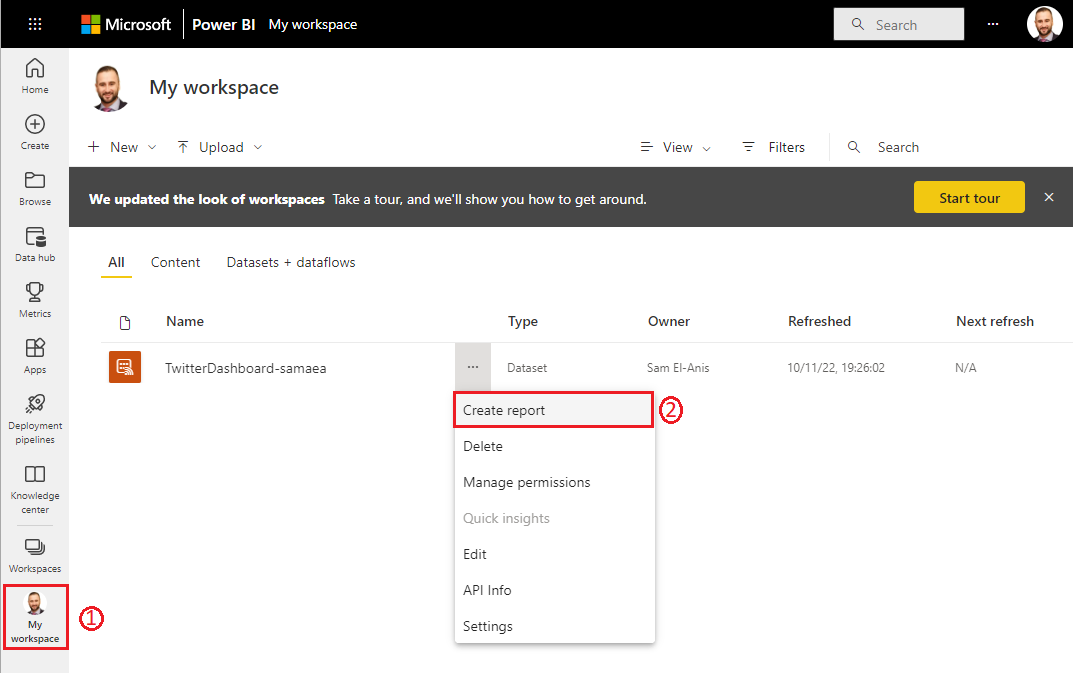Open My workspace in sidebar
The width and height of the screenshot is (1073, 673).
36,617
